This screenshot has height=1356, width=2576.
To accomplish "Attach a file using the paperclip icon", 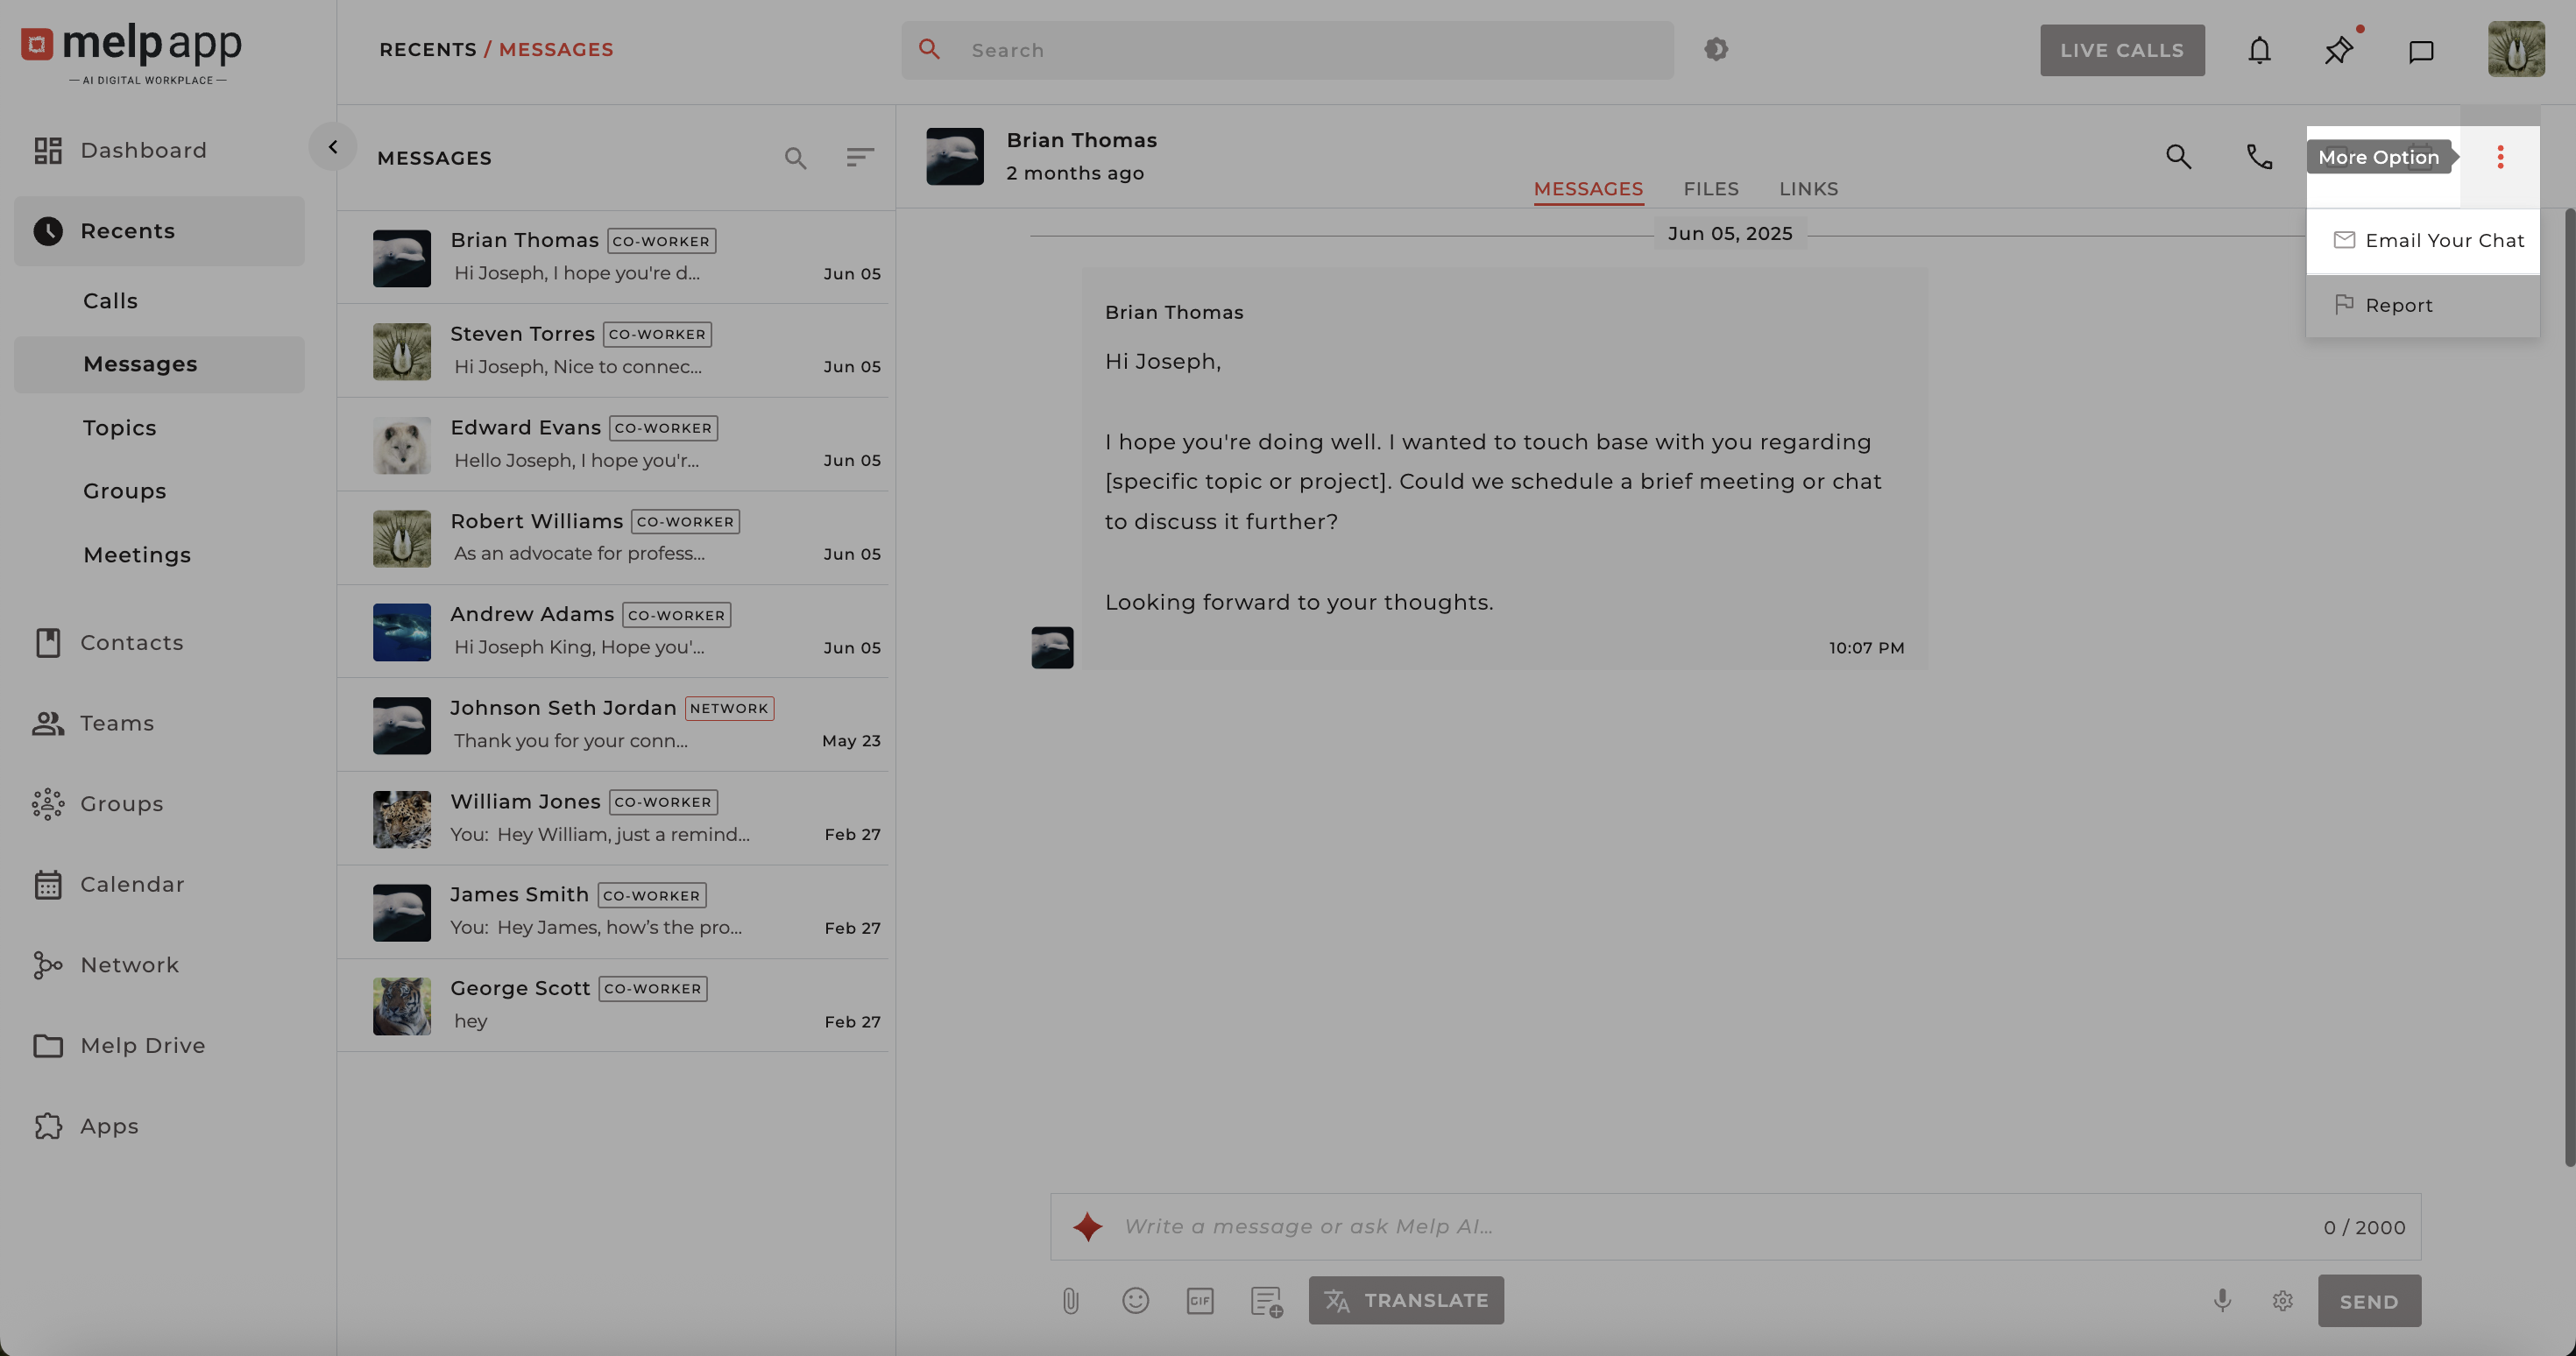I will tap(1071, 1300).
